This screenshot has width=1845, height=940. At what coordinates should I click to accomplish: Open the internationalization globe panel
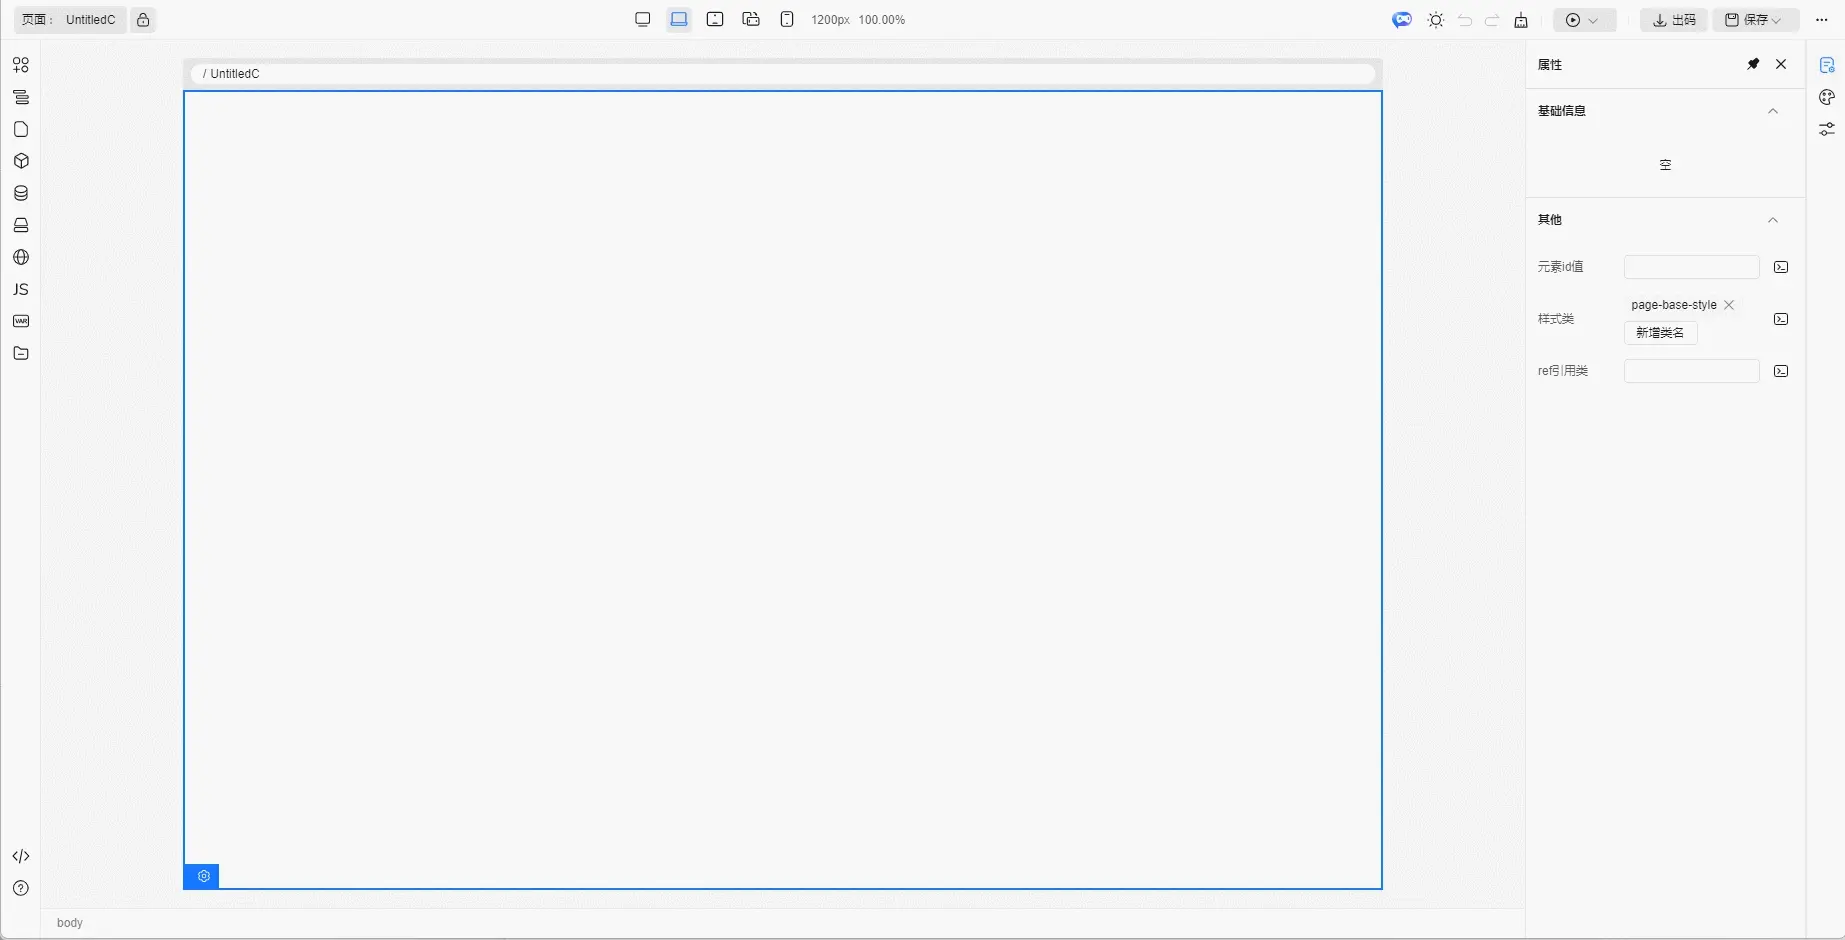pyautogui.click(x=21, y=257)
